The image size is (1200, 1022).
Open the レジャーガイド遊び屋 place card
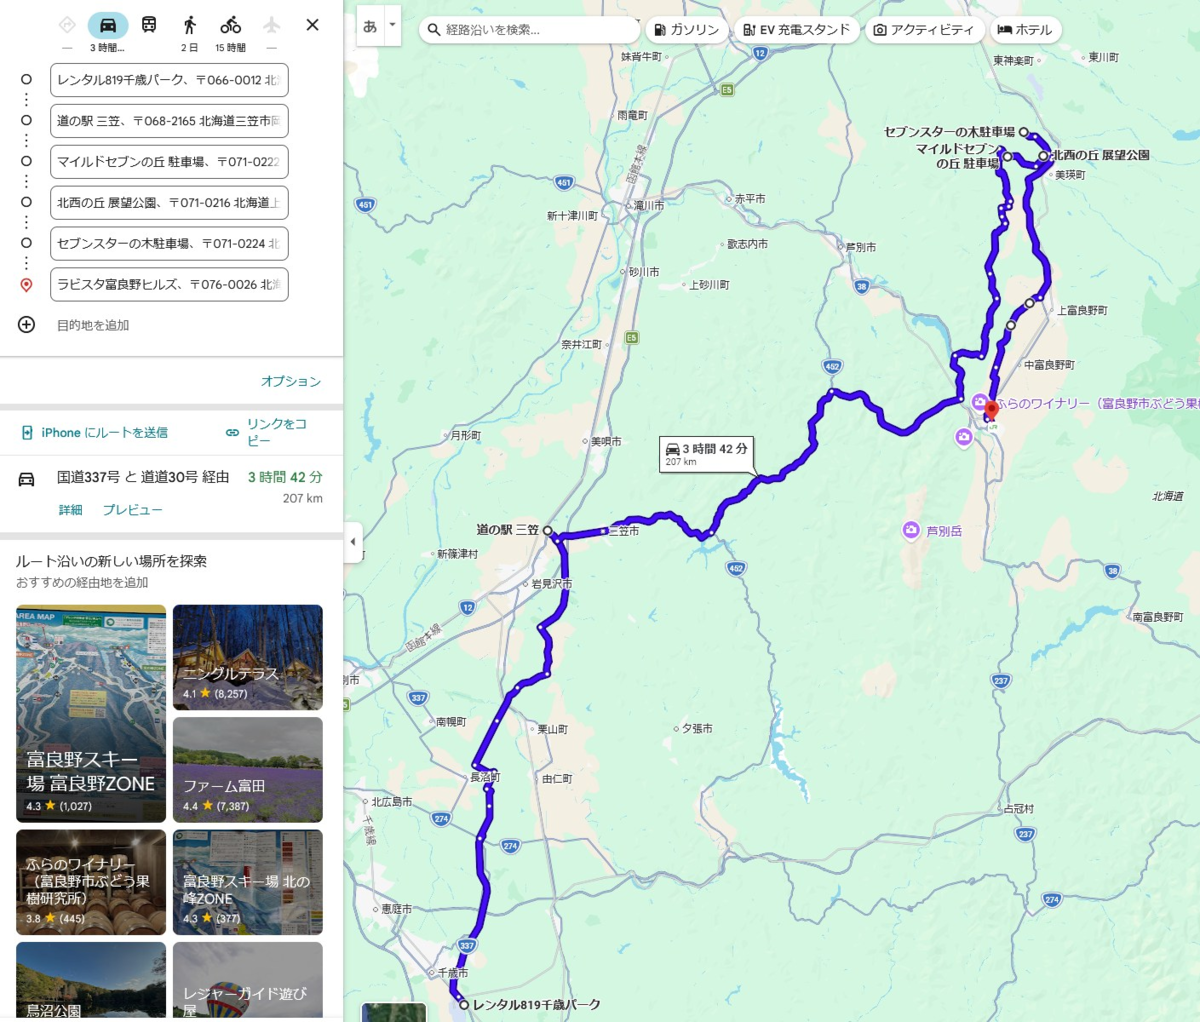(x=248, y=982)
